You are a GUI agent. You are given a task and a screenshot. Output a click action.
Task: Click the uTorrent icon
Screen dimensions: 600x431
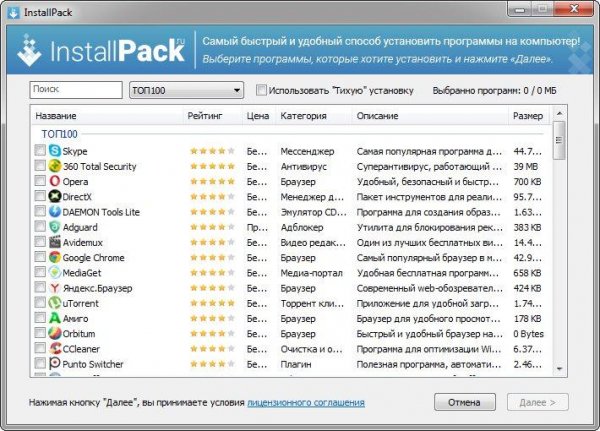[55, 303]
